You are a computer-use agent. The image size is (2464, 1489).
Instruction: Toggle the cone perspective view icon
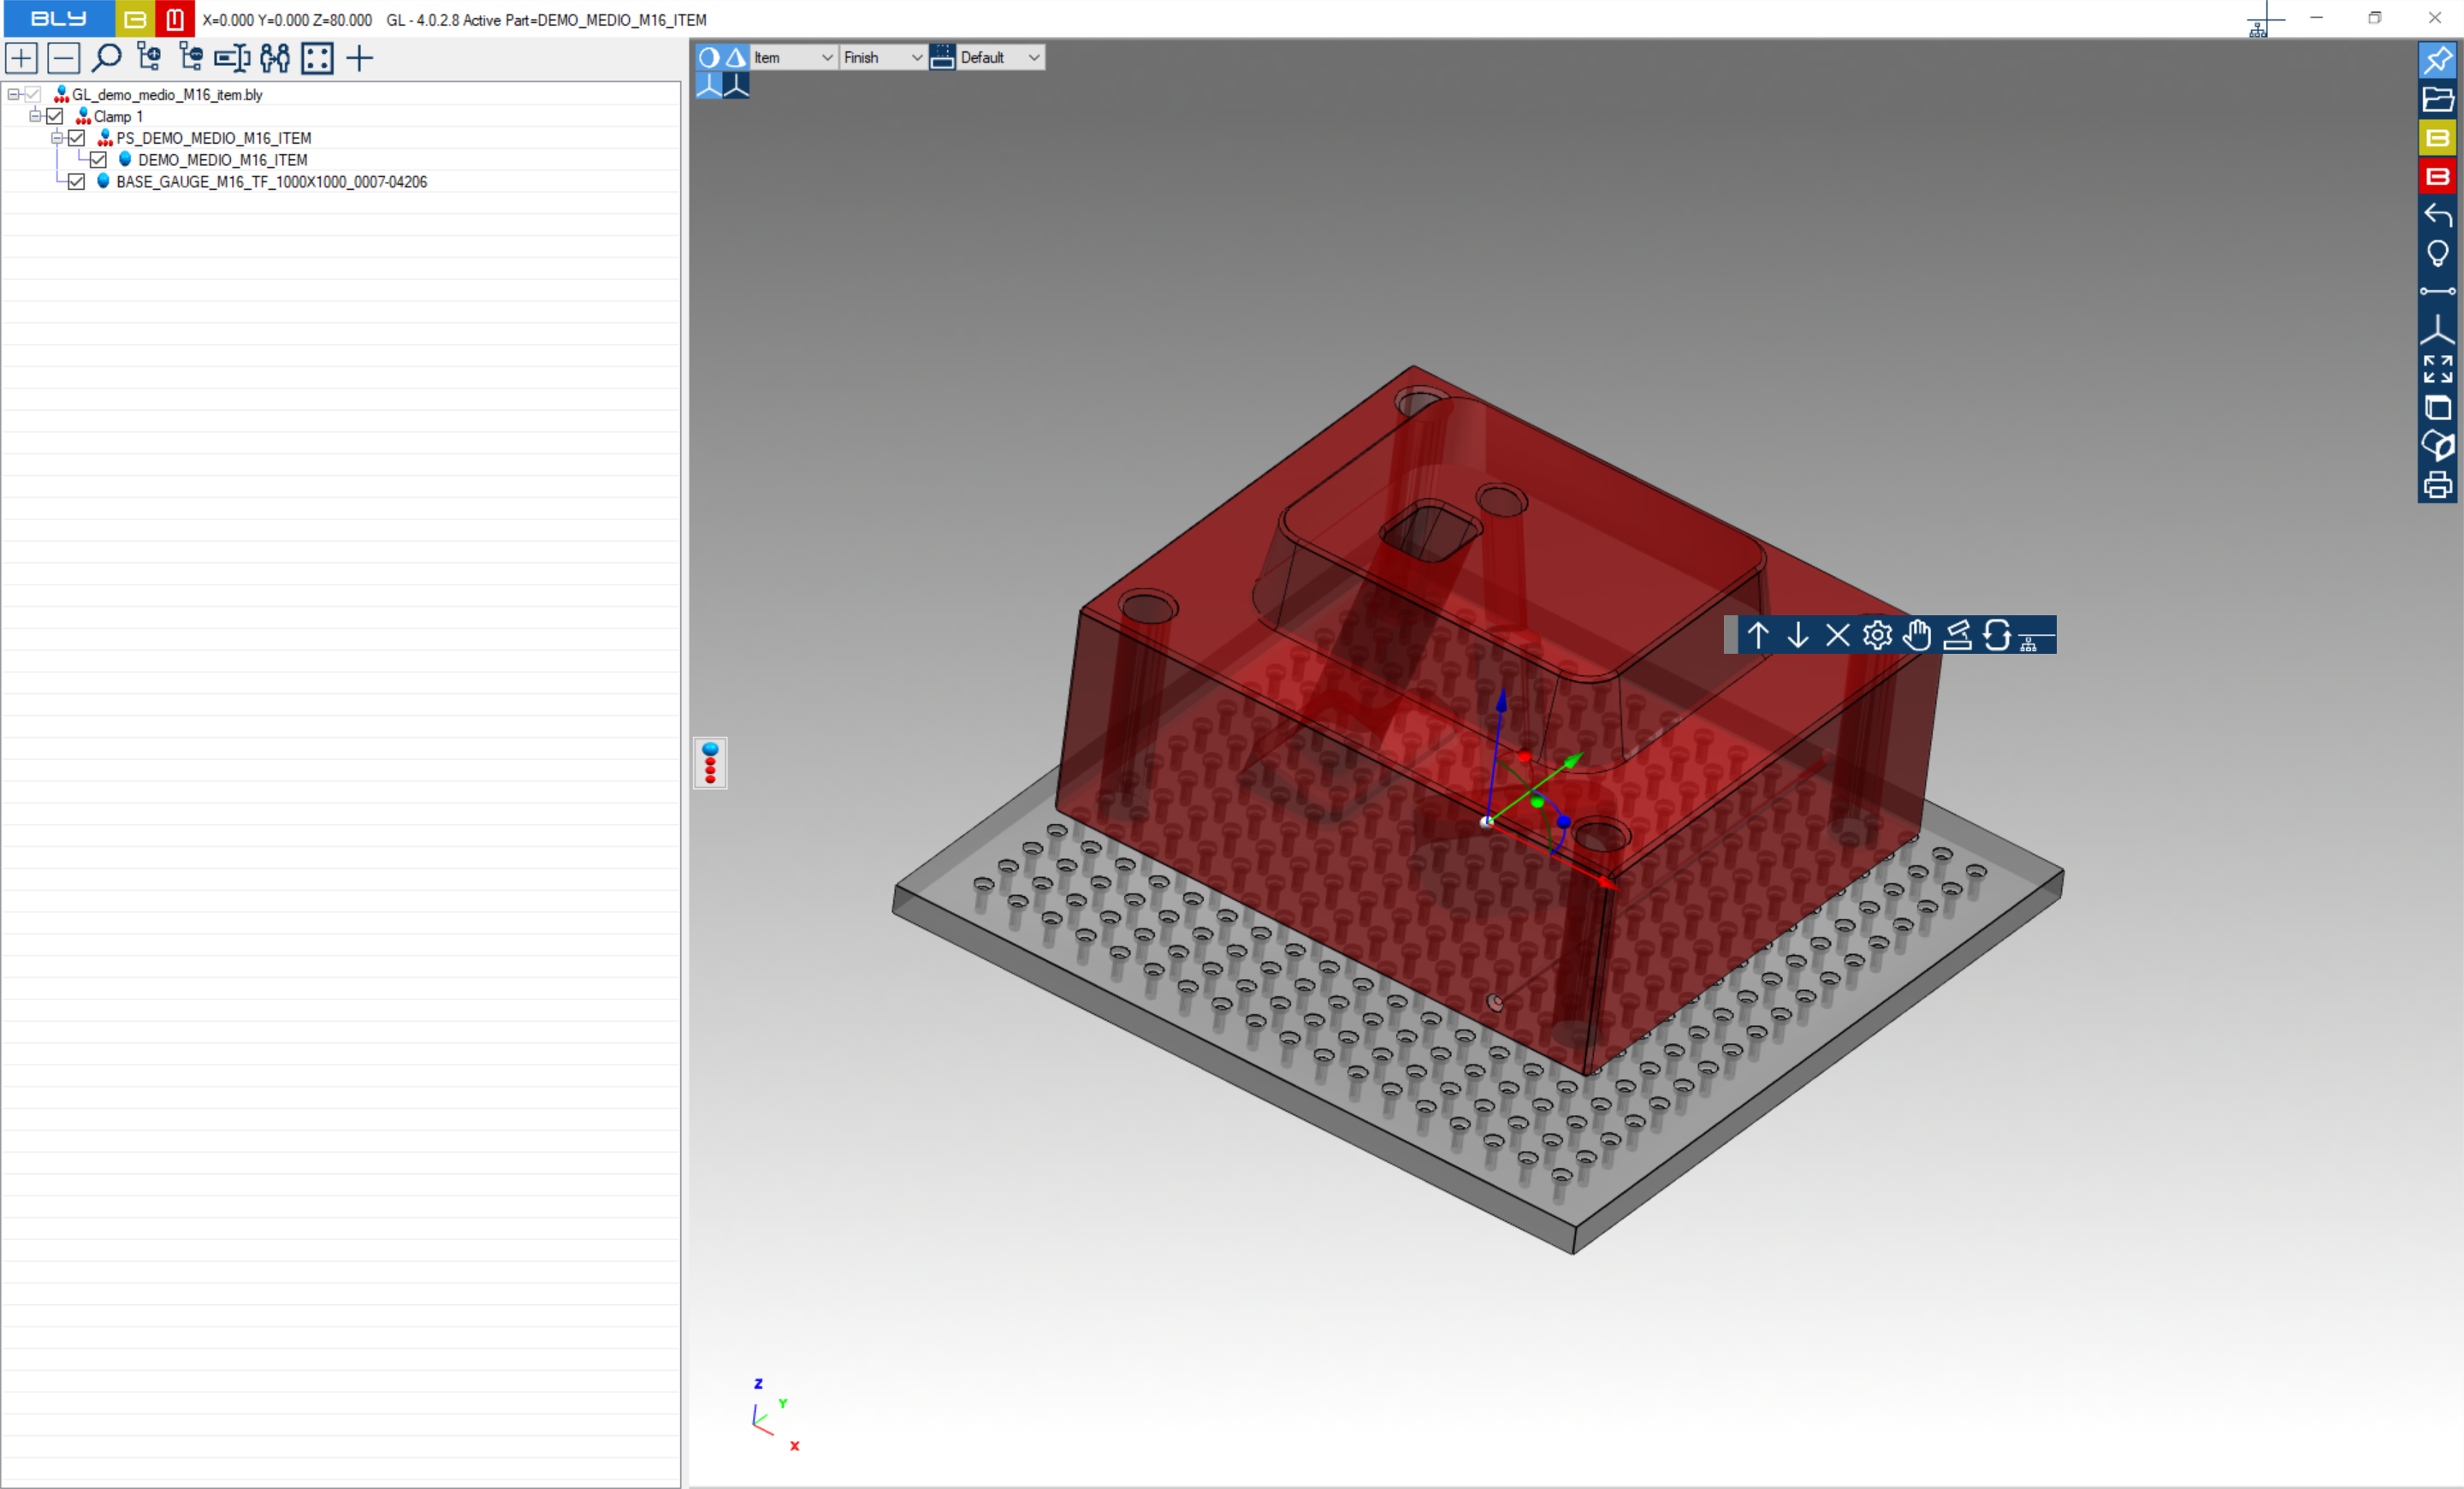click(x=736, y=57)
